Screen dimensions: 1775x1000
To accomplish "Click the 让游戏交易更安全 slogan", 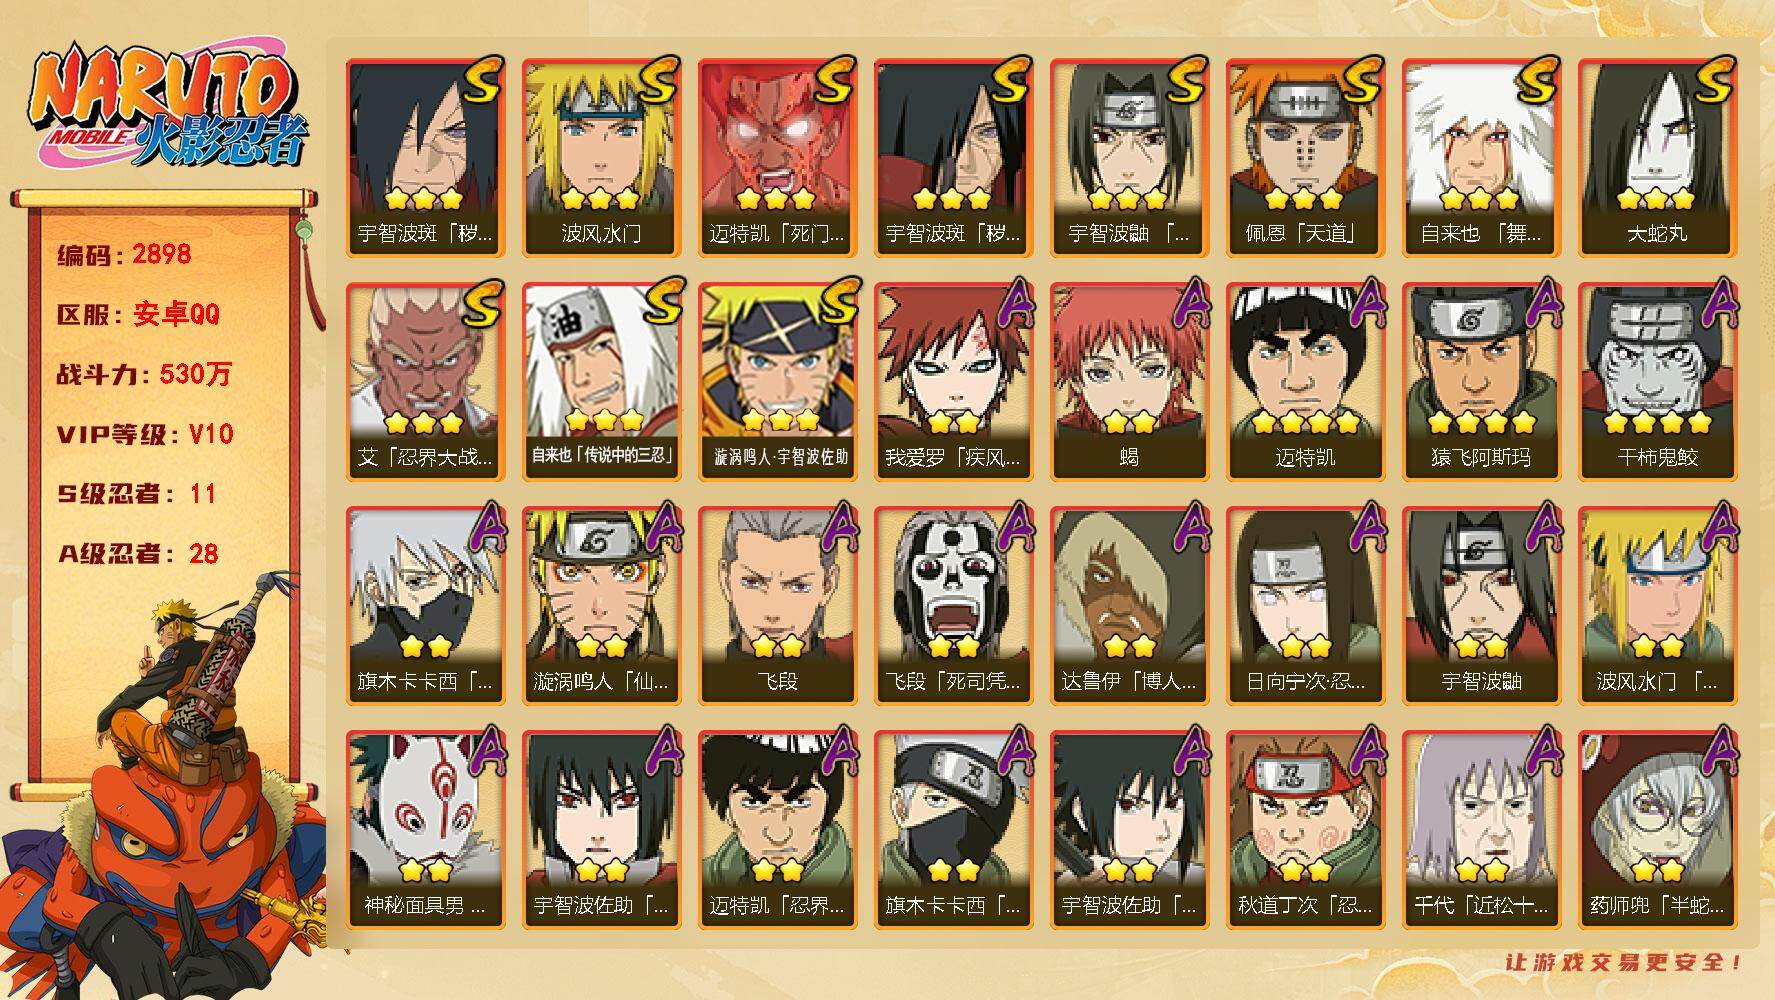I will (1624, 962).
